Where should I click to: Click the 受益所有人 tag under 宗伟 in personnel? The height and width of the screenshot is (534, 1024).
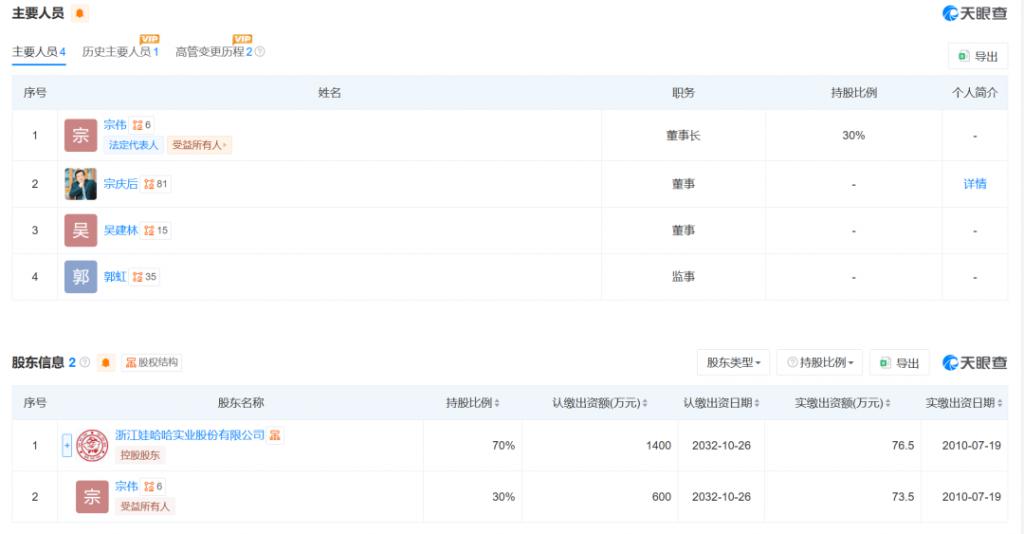(x=199, y=145)
